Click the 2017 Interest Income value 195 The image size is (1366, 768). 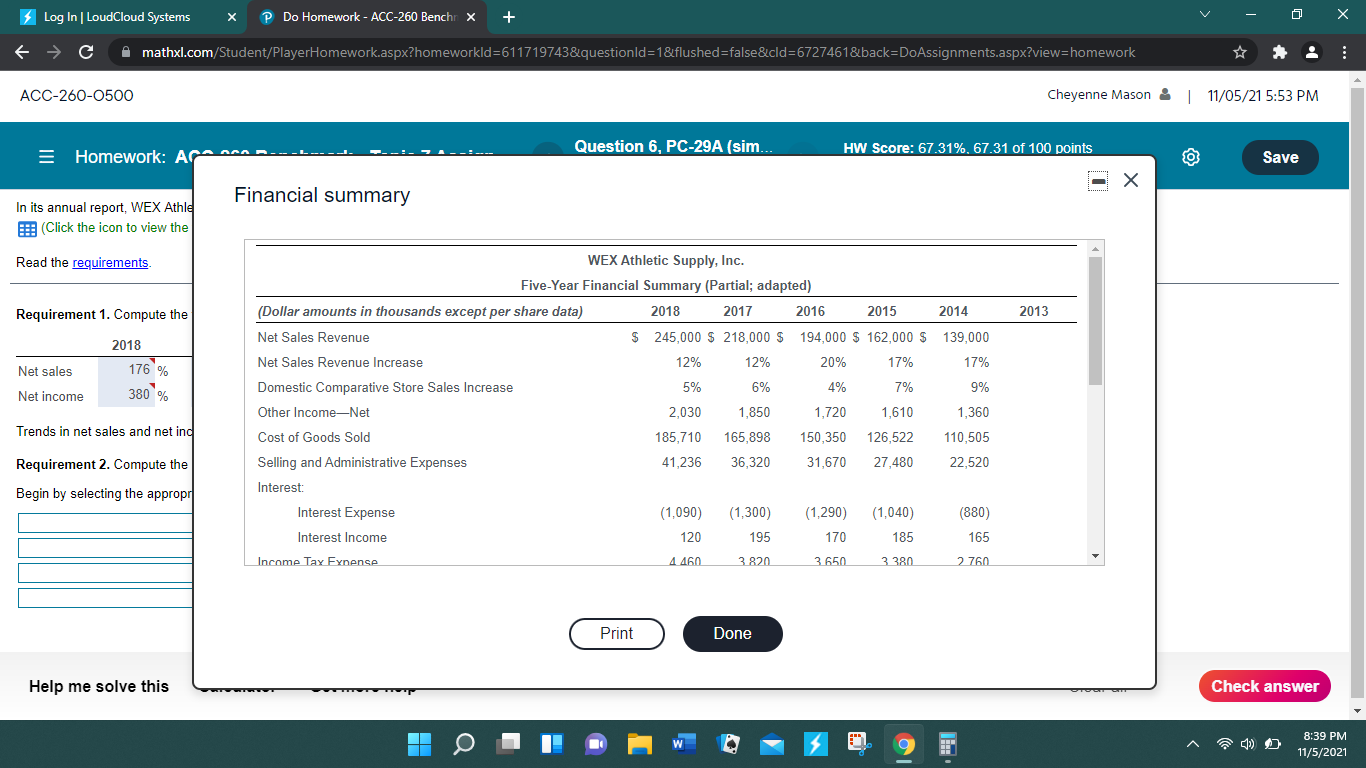[759, 537]
